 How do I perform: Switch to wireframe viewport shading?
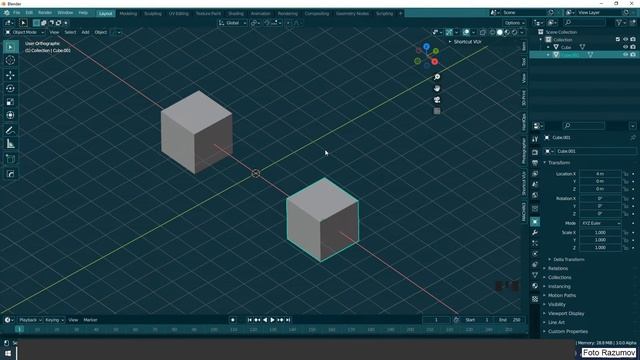pyautogui.click(x=492, y=32)
